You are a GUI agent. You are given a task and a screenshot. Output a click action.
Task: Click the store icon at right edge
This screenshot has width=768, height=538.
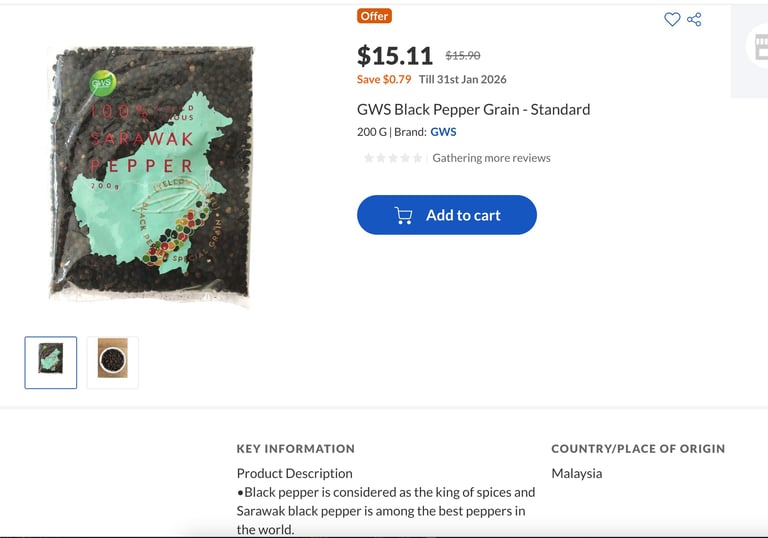759,46
